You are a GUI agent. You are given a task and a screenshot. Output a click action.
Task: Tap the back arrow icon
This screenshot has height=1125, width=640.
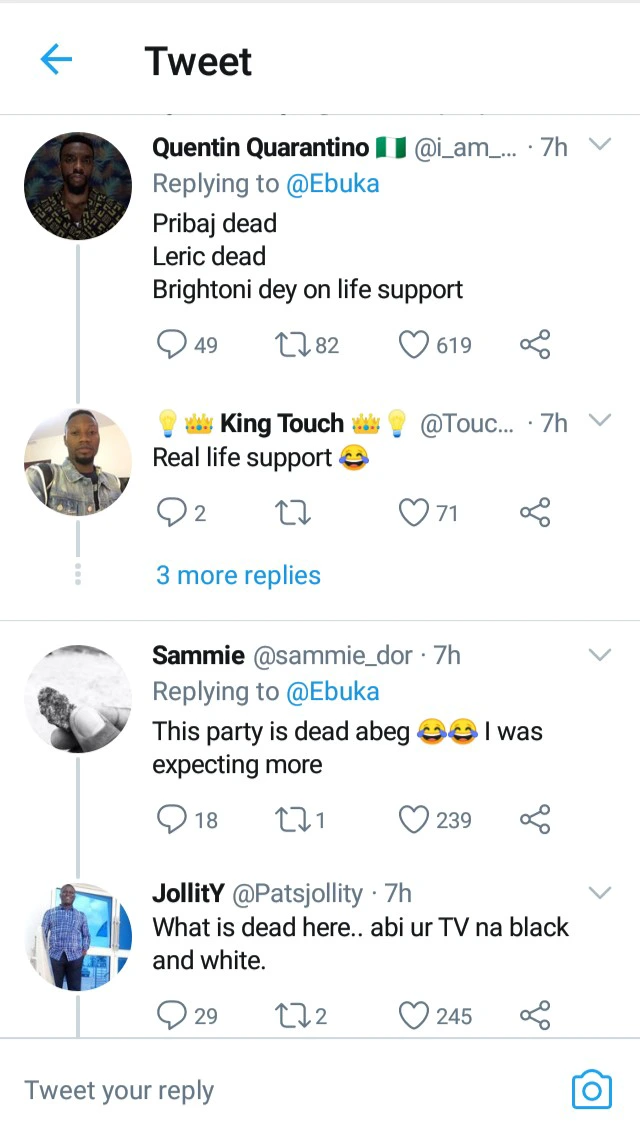point(56,61)
